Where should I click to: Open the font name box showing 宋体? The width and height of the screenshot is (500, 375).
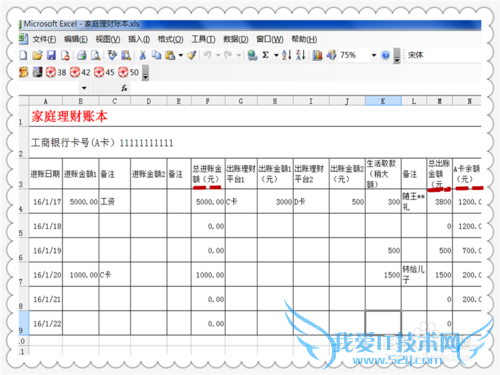pos(443,55)
